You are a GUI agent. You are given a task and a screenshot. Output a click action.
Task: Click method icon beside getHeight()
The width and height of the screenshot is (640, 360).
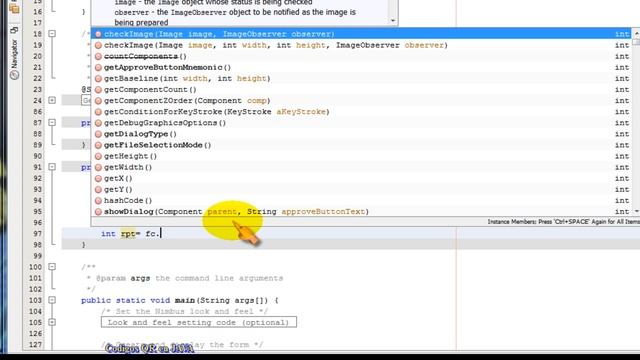(x=98, y=156)
